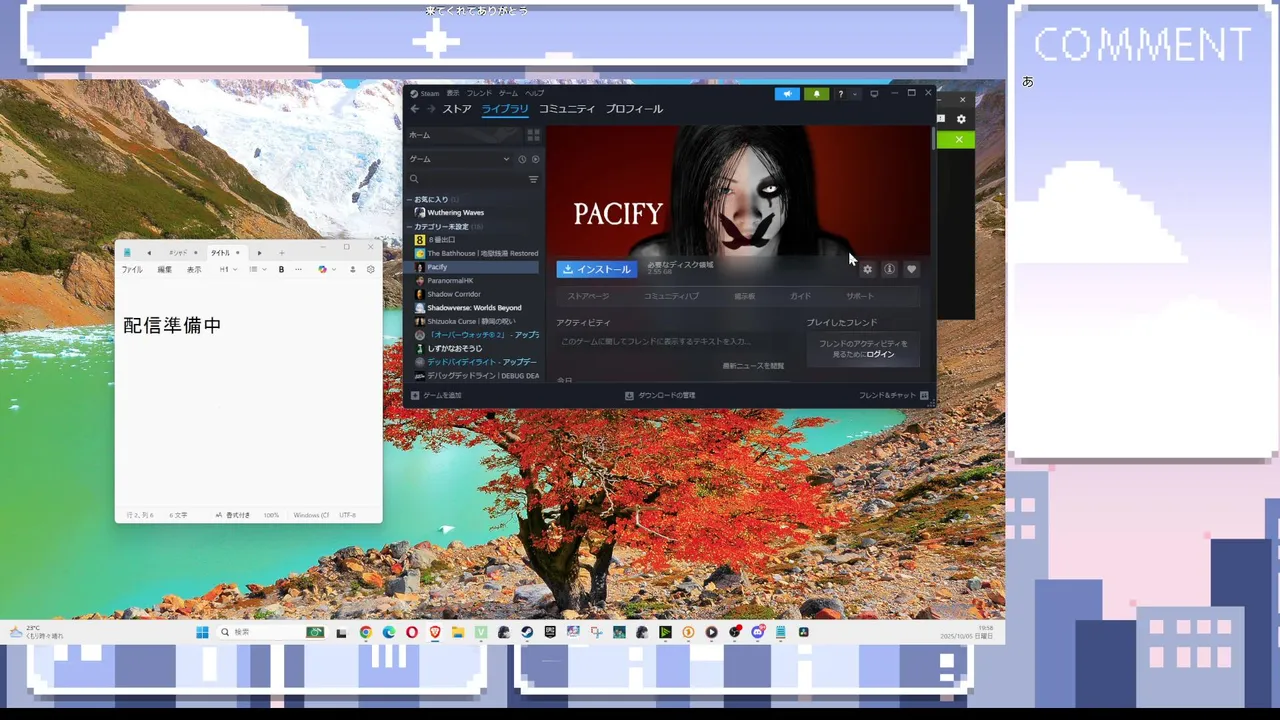Add new Notepad tab with plus

281,253
